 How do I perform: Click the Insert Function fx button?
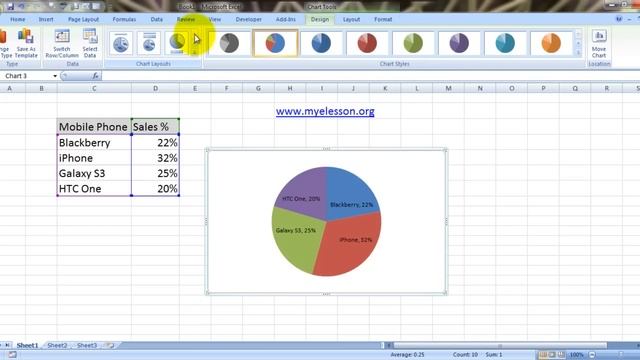[x=95, y=76]
